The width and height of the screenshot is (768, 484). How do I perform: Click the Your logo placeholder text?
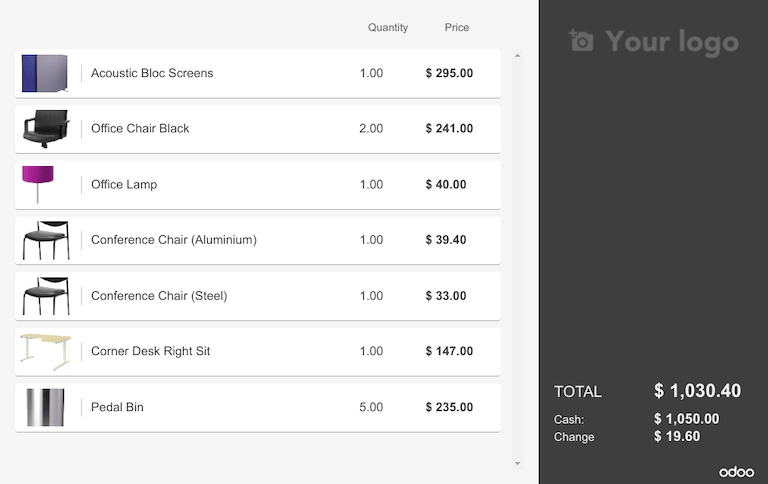[x=672, y=42]
